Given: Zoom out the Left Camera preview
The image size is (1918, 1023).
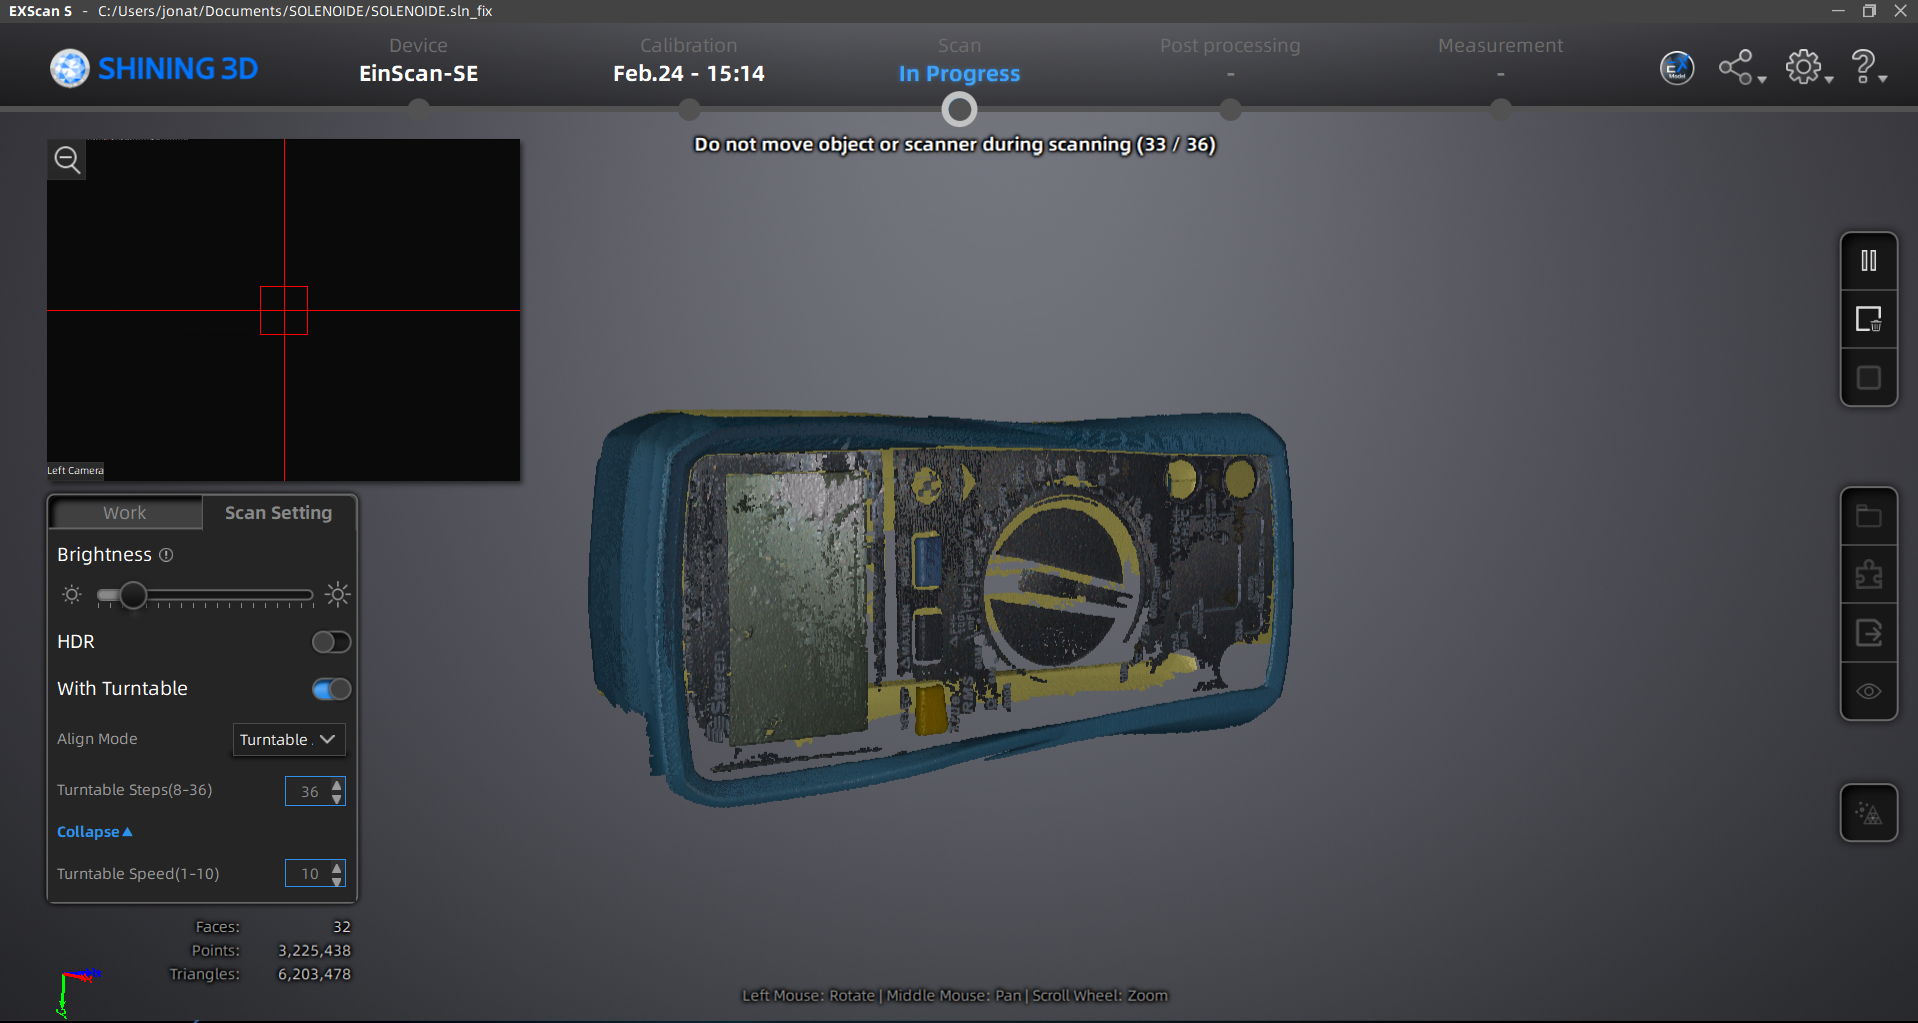Looking at the screenshot, I should [x=67, y=160].
